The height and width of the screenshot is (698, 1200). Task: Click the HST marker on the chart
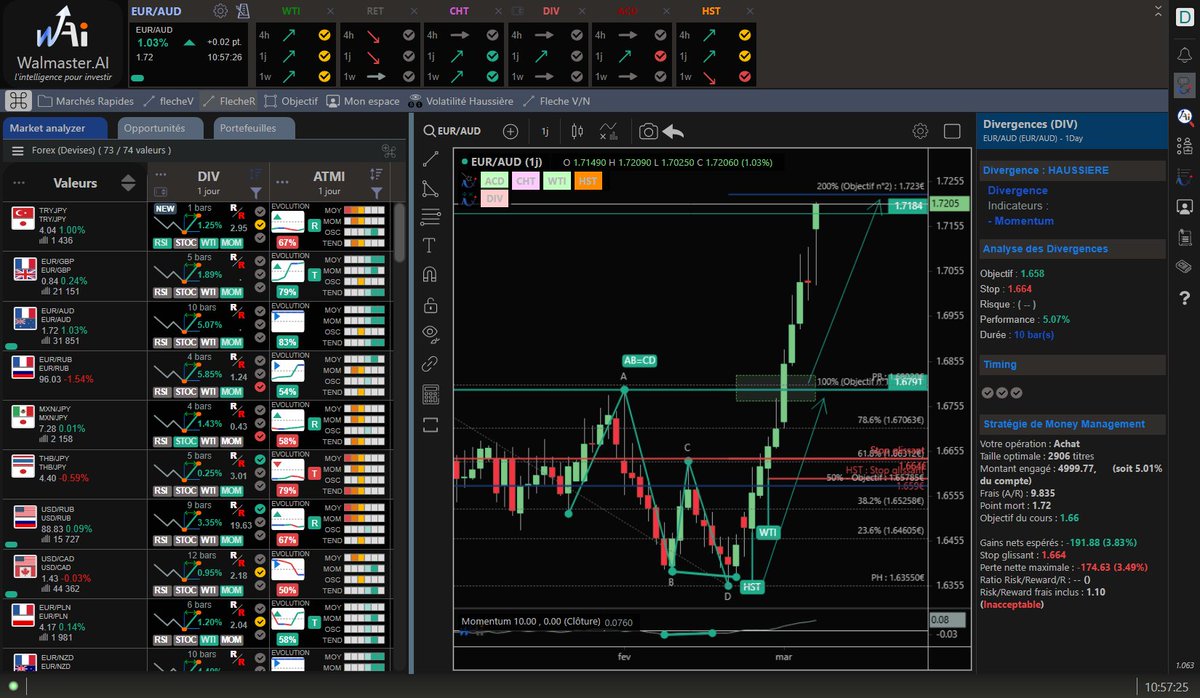752,586
